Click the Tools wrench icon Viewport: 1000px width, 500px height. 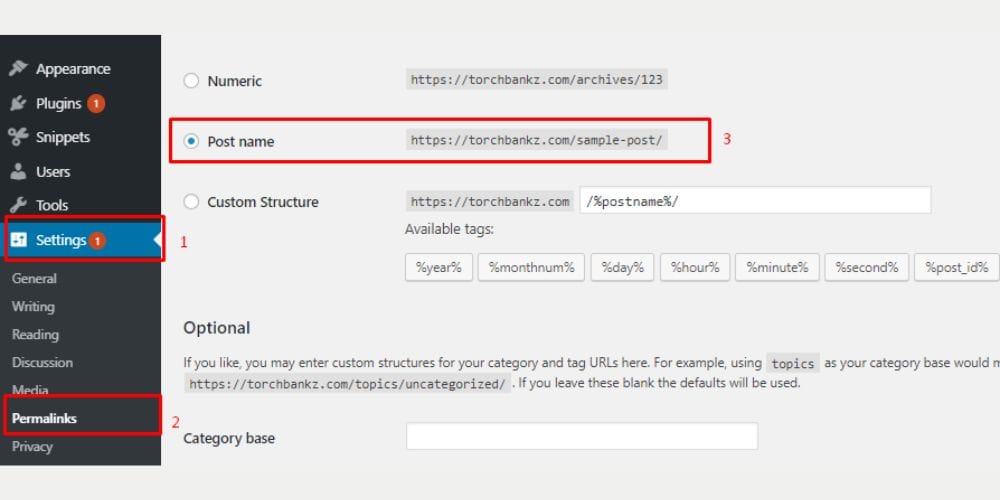tap(17, 205)
